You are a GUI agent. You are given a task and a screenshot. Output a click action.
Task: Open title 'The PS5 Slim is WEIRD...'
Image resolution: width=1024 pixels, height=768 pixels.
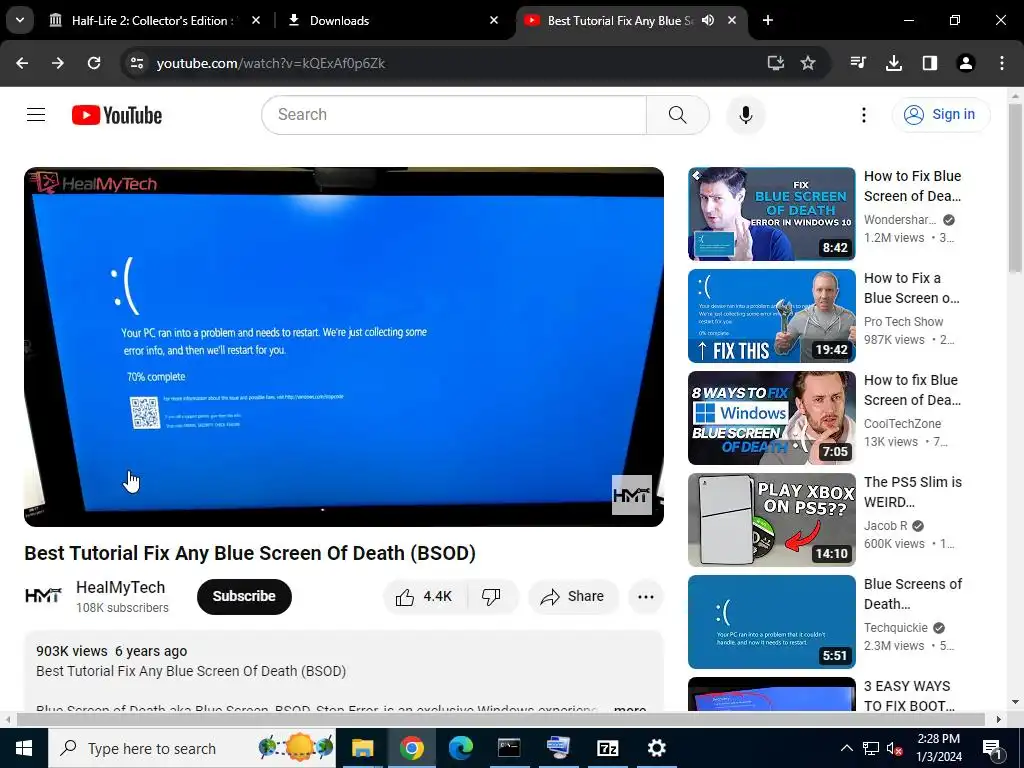tap(912, 492)
